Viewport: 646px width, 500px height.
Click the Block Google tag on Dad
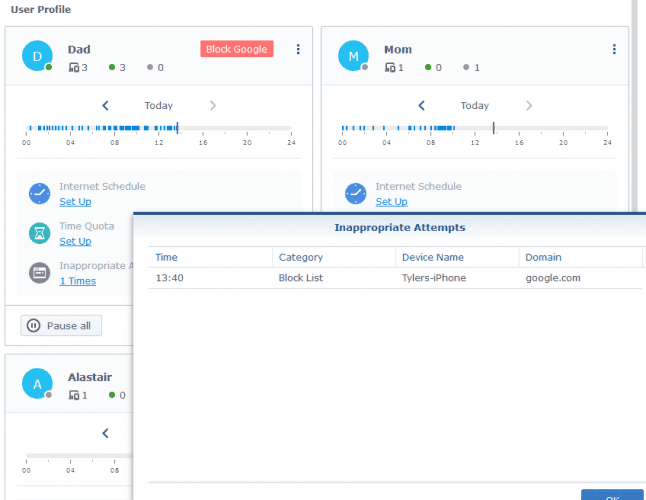pyautogui.click(x=236, y=49)
